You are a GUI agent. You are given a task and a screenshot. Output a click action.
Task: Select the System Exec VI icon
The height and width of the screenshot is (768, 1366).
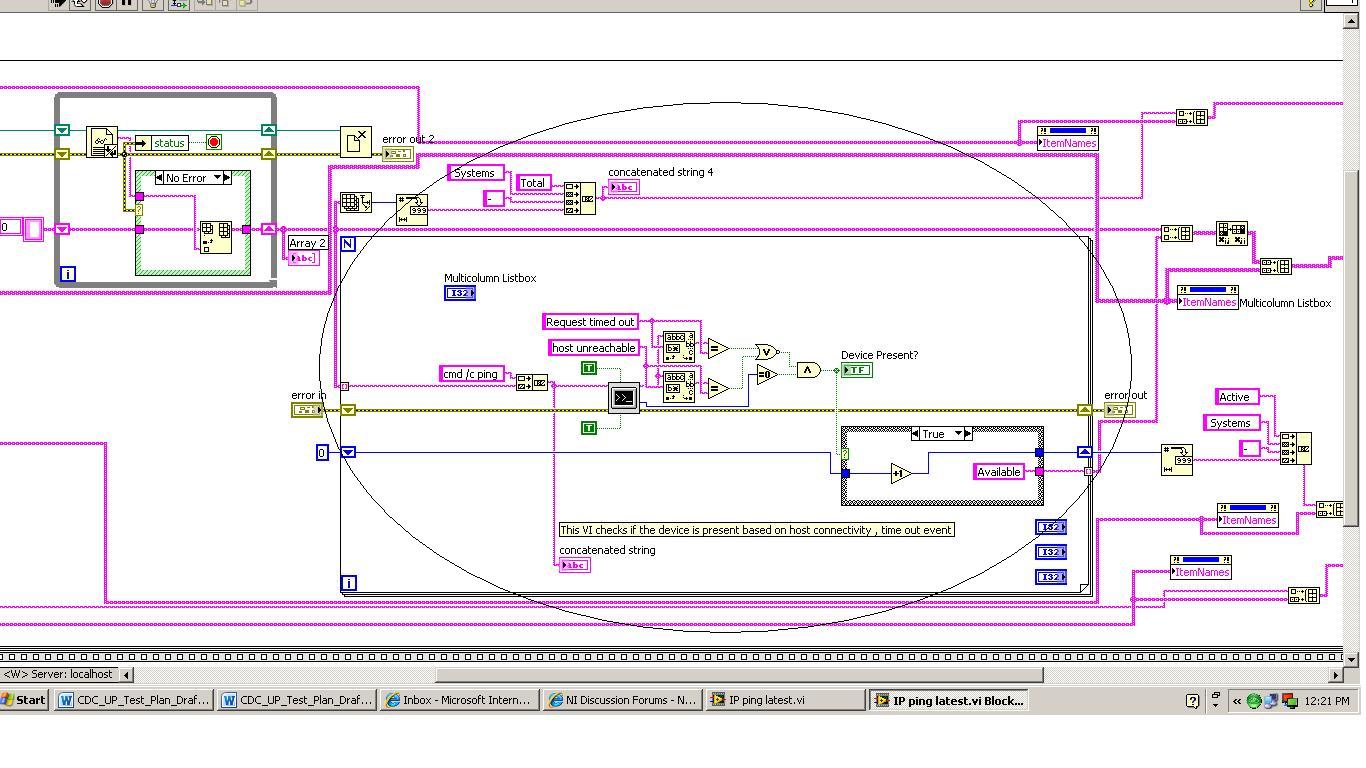(623, 398)
